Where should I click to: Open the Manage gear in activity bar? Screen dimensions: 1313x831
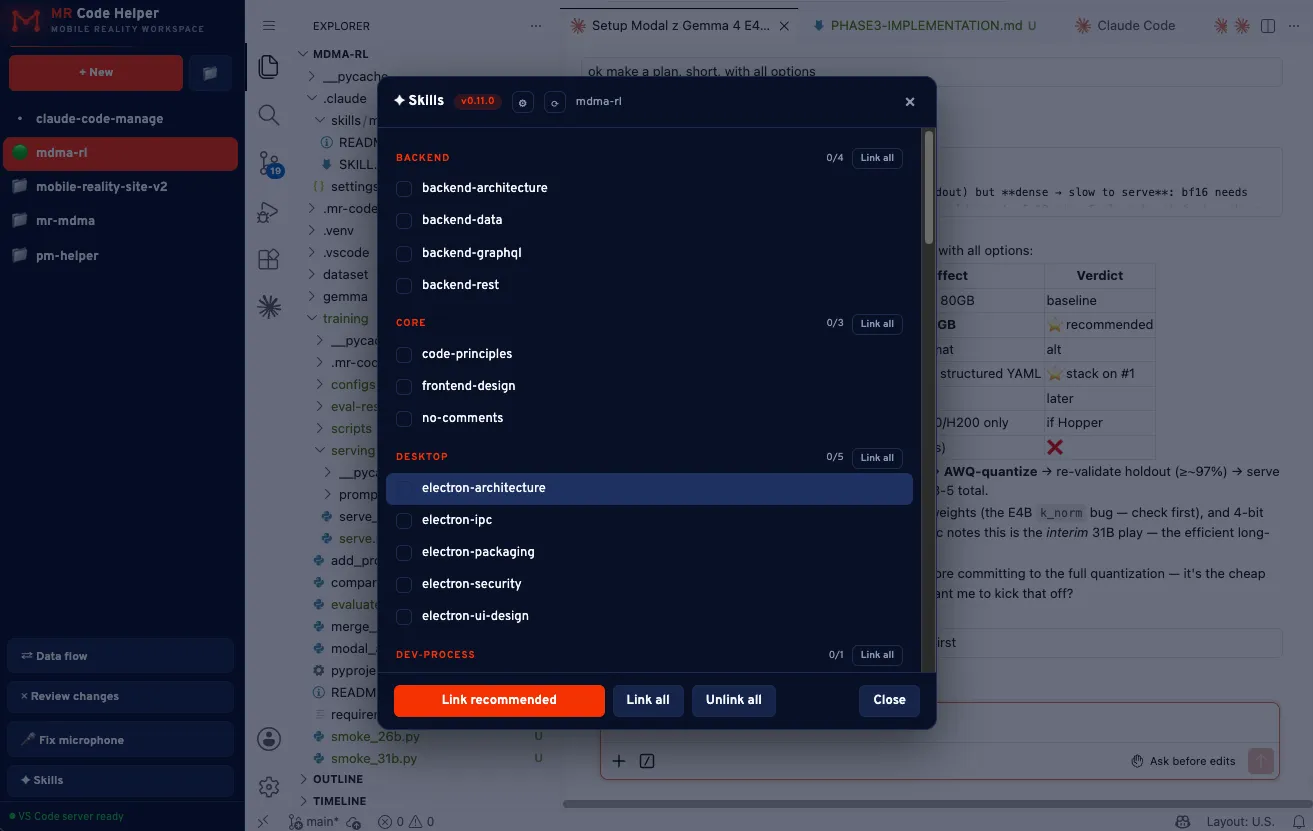tap(269, 787)
